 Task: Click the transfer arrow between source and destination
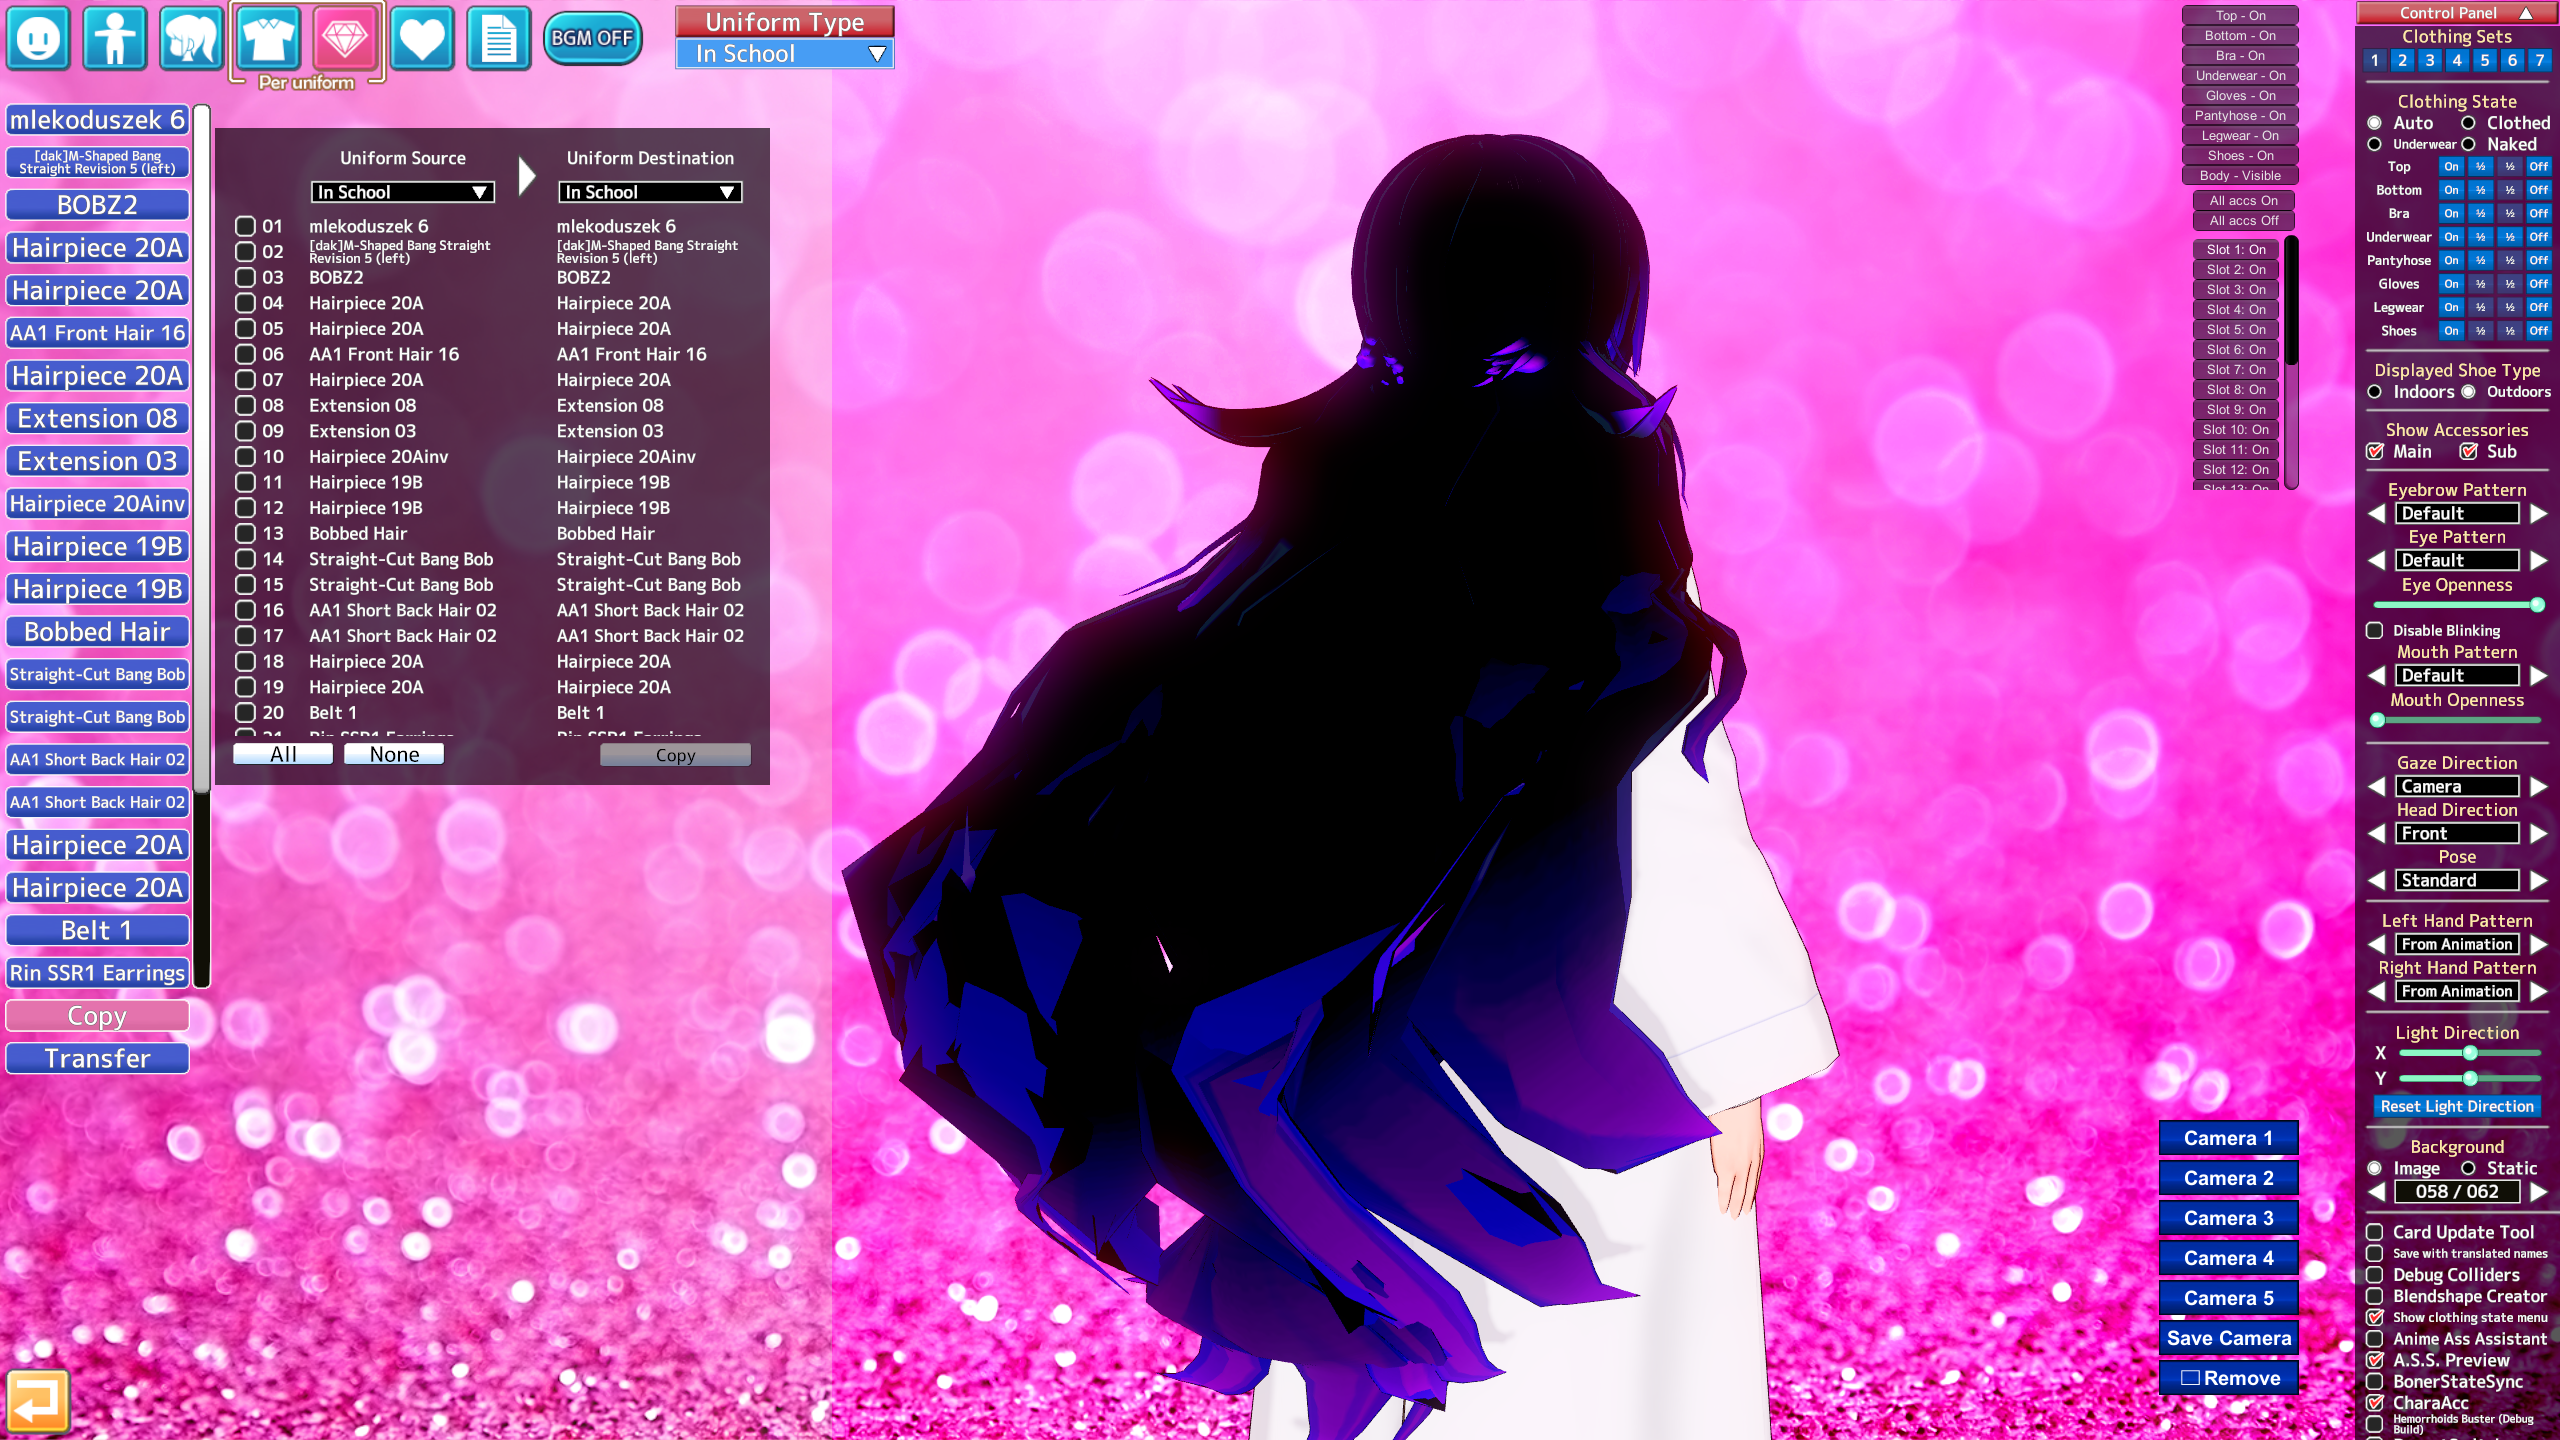coord(527,175)
